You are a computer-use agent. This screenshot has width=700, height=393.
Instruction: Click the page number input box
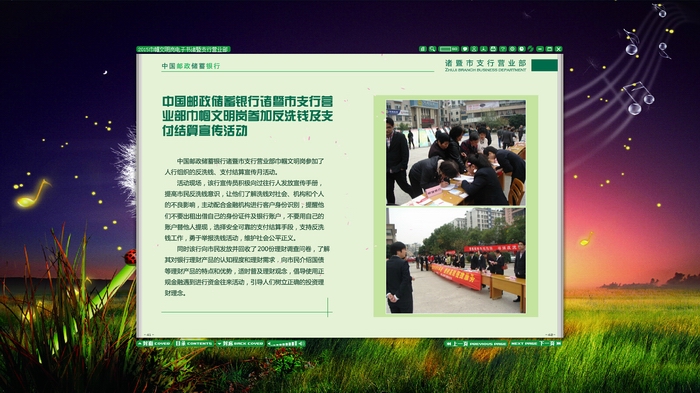(445, 49)
